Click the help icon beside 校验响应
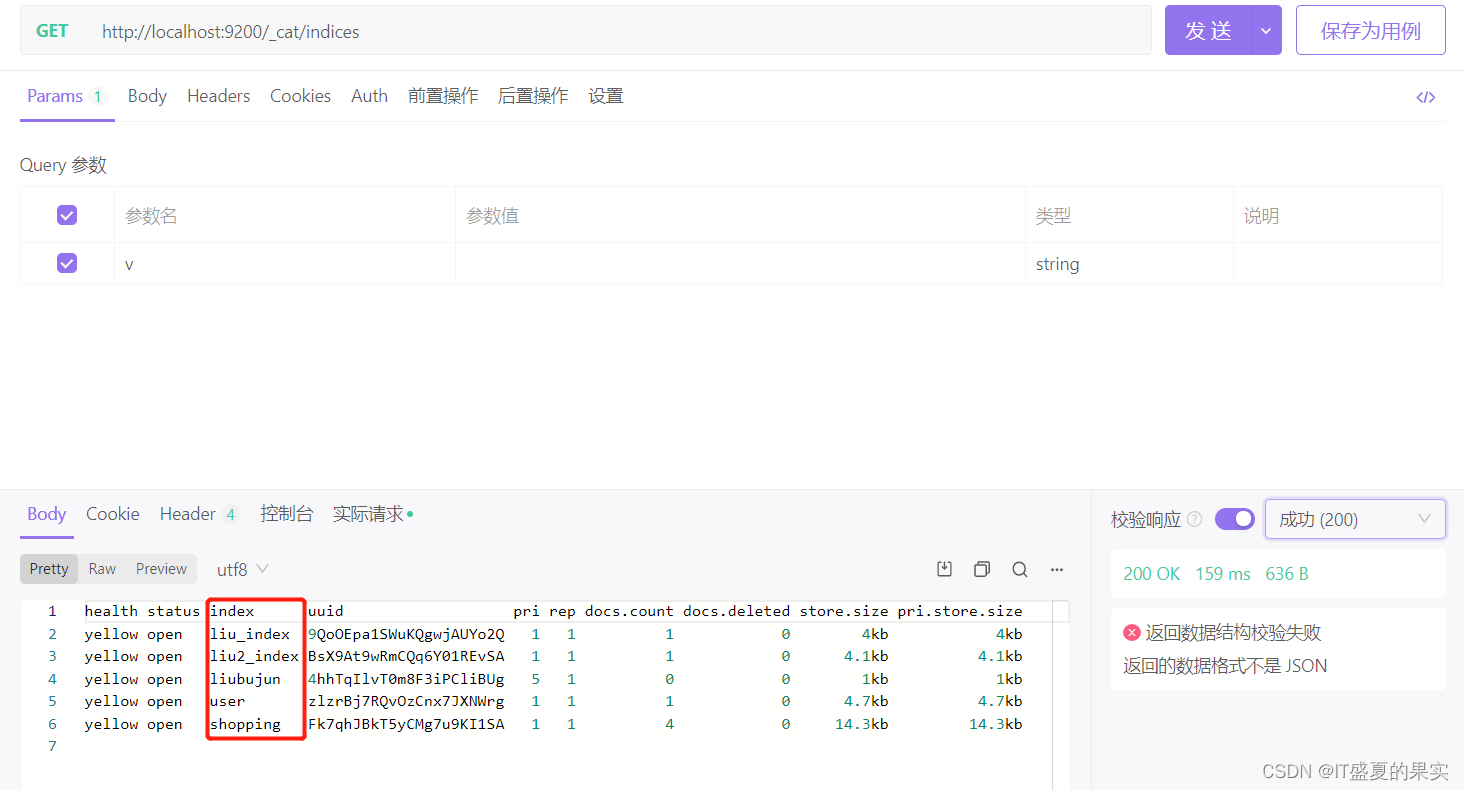 1194,518
